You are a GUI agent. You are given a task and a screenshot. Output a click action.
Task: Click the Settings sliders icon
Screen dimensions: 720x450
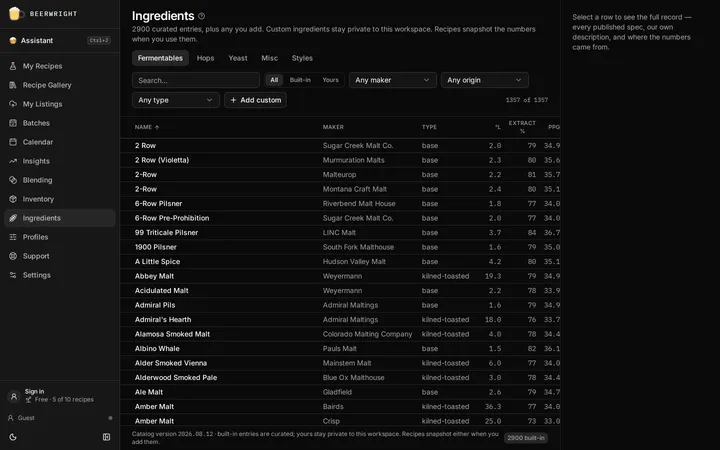pyautogui.click(x=13, y=275)
